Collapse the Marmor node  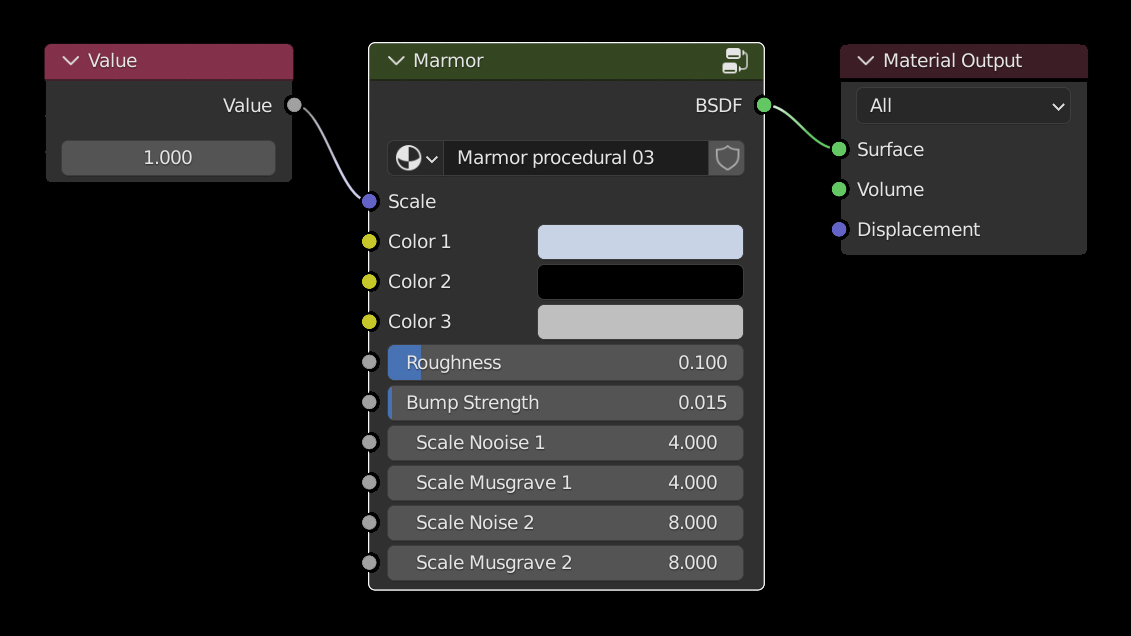396,61
